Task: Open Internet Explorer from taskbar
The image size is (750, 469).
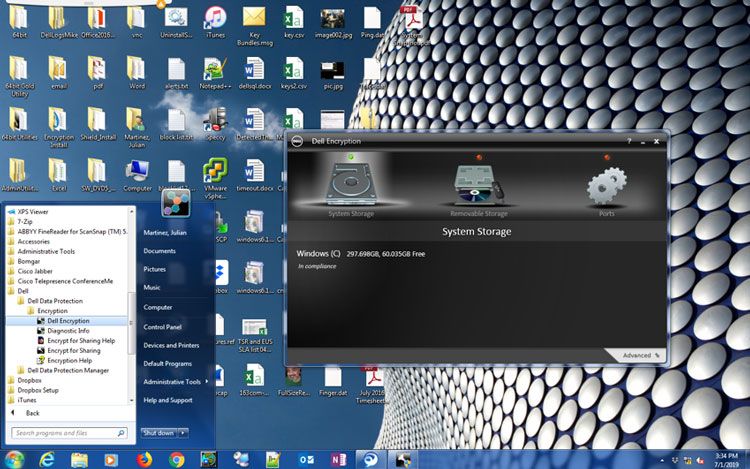Action: tap(47, 459)
